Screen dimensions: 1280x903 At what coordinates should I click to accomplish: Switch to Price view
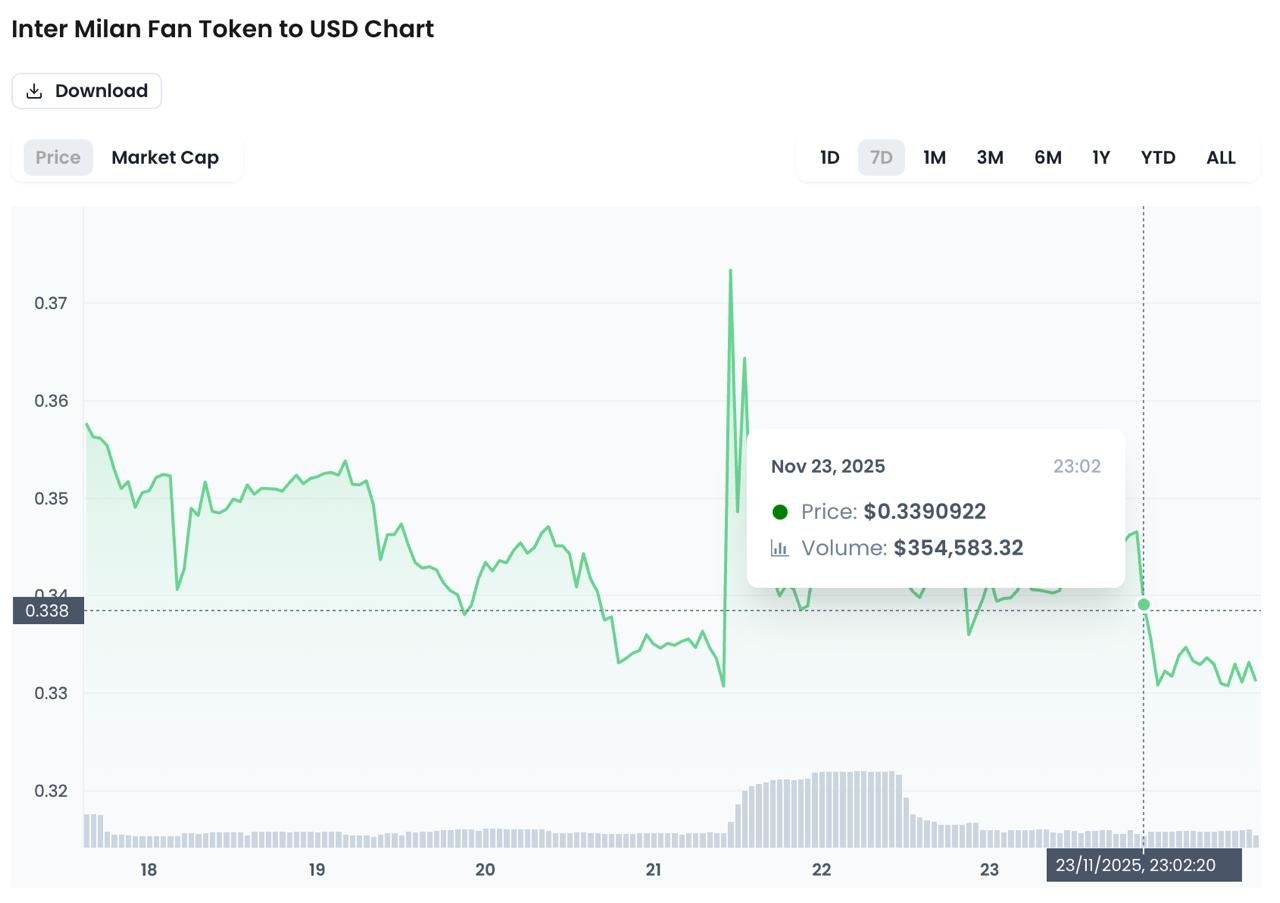[58, 157]
